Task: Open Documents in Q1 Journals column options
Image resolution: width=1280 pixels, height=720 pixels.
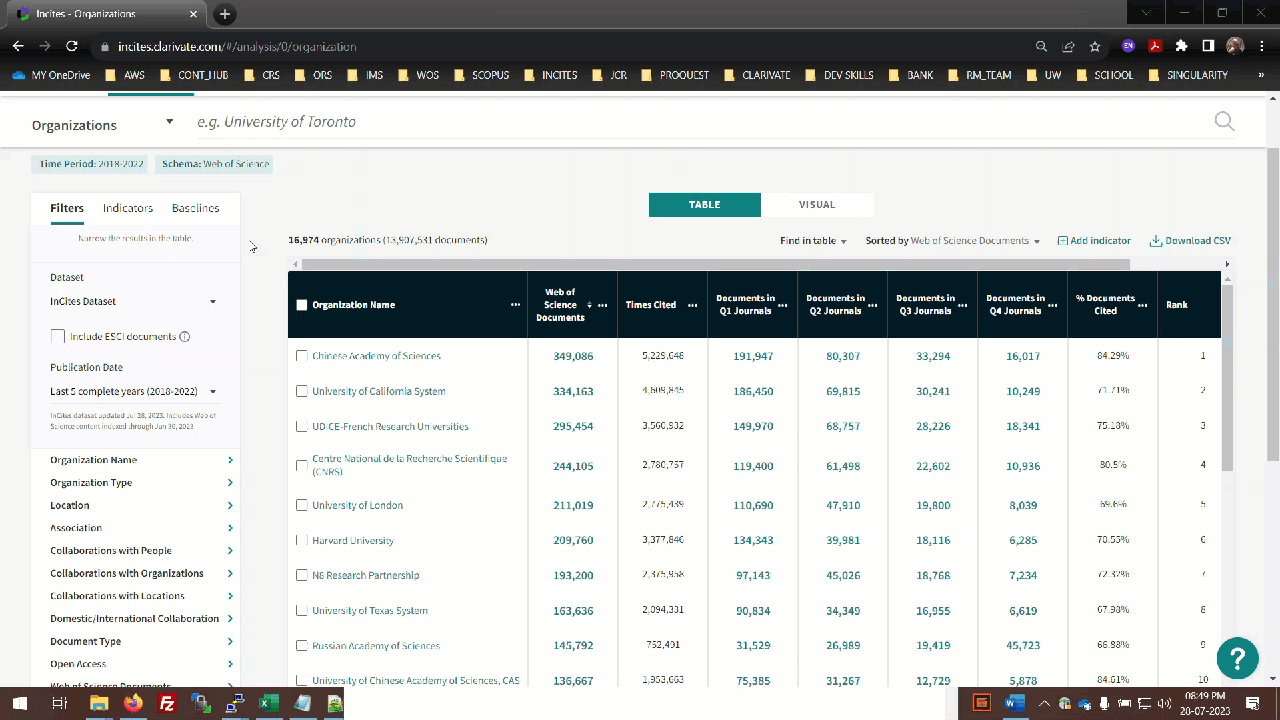Action: [x=783, y=305]
